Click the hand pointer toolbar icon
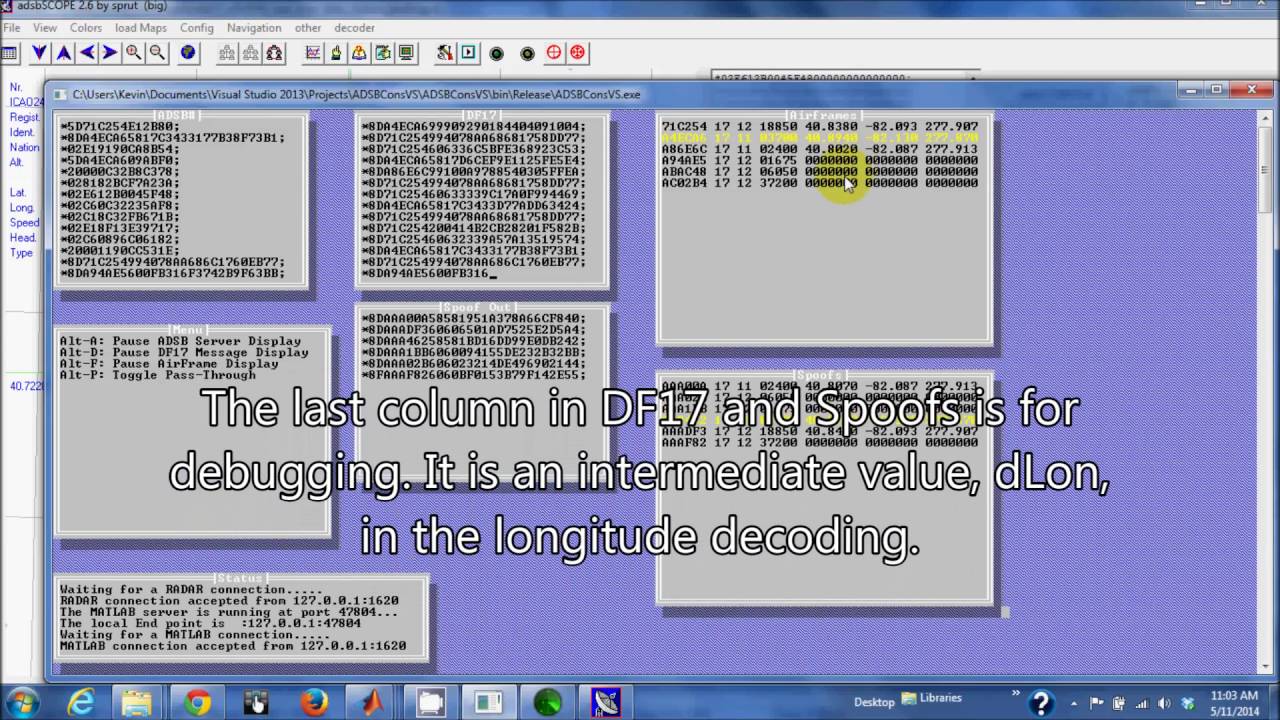This screenshot has width=1280, height=720. pos(336,53)
